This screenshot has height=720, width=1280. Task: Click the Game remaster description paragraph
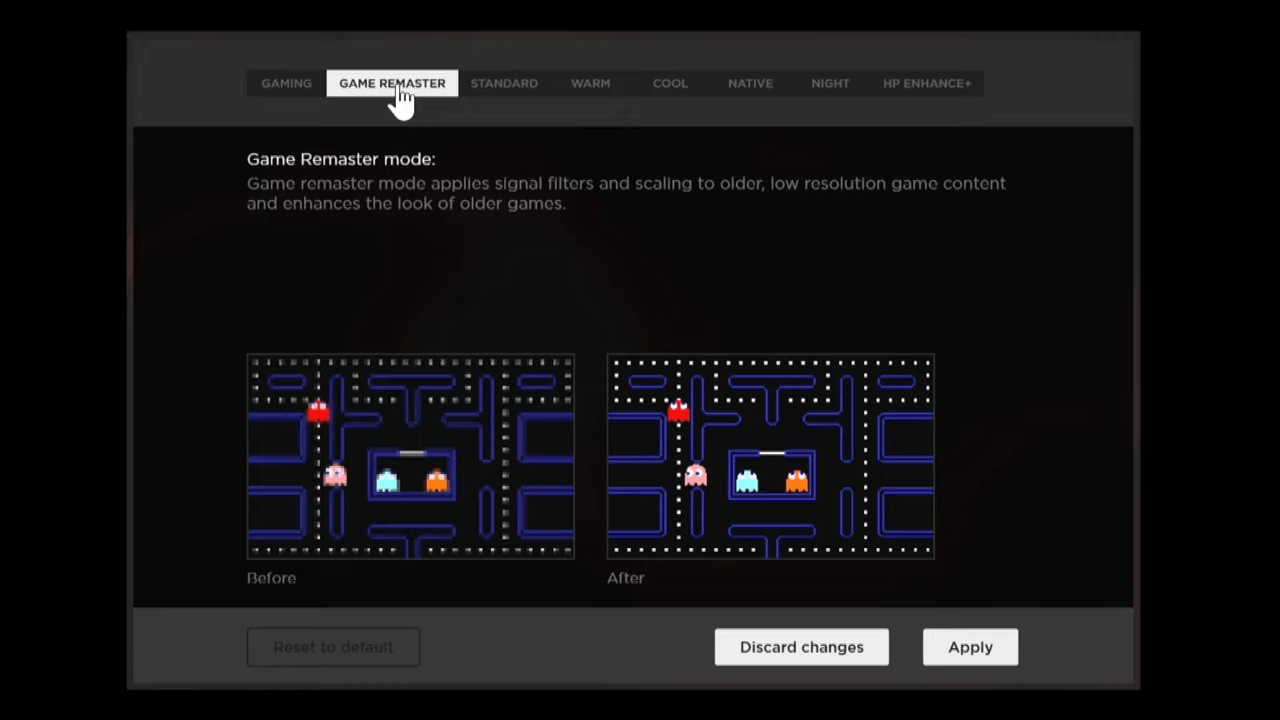(626, 193)
